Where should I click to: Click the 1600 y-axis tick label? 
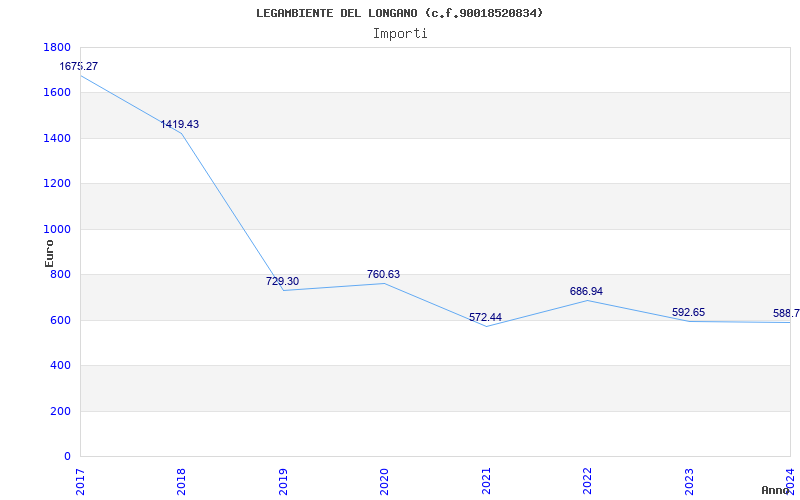point(57,93)
